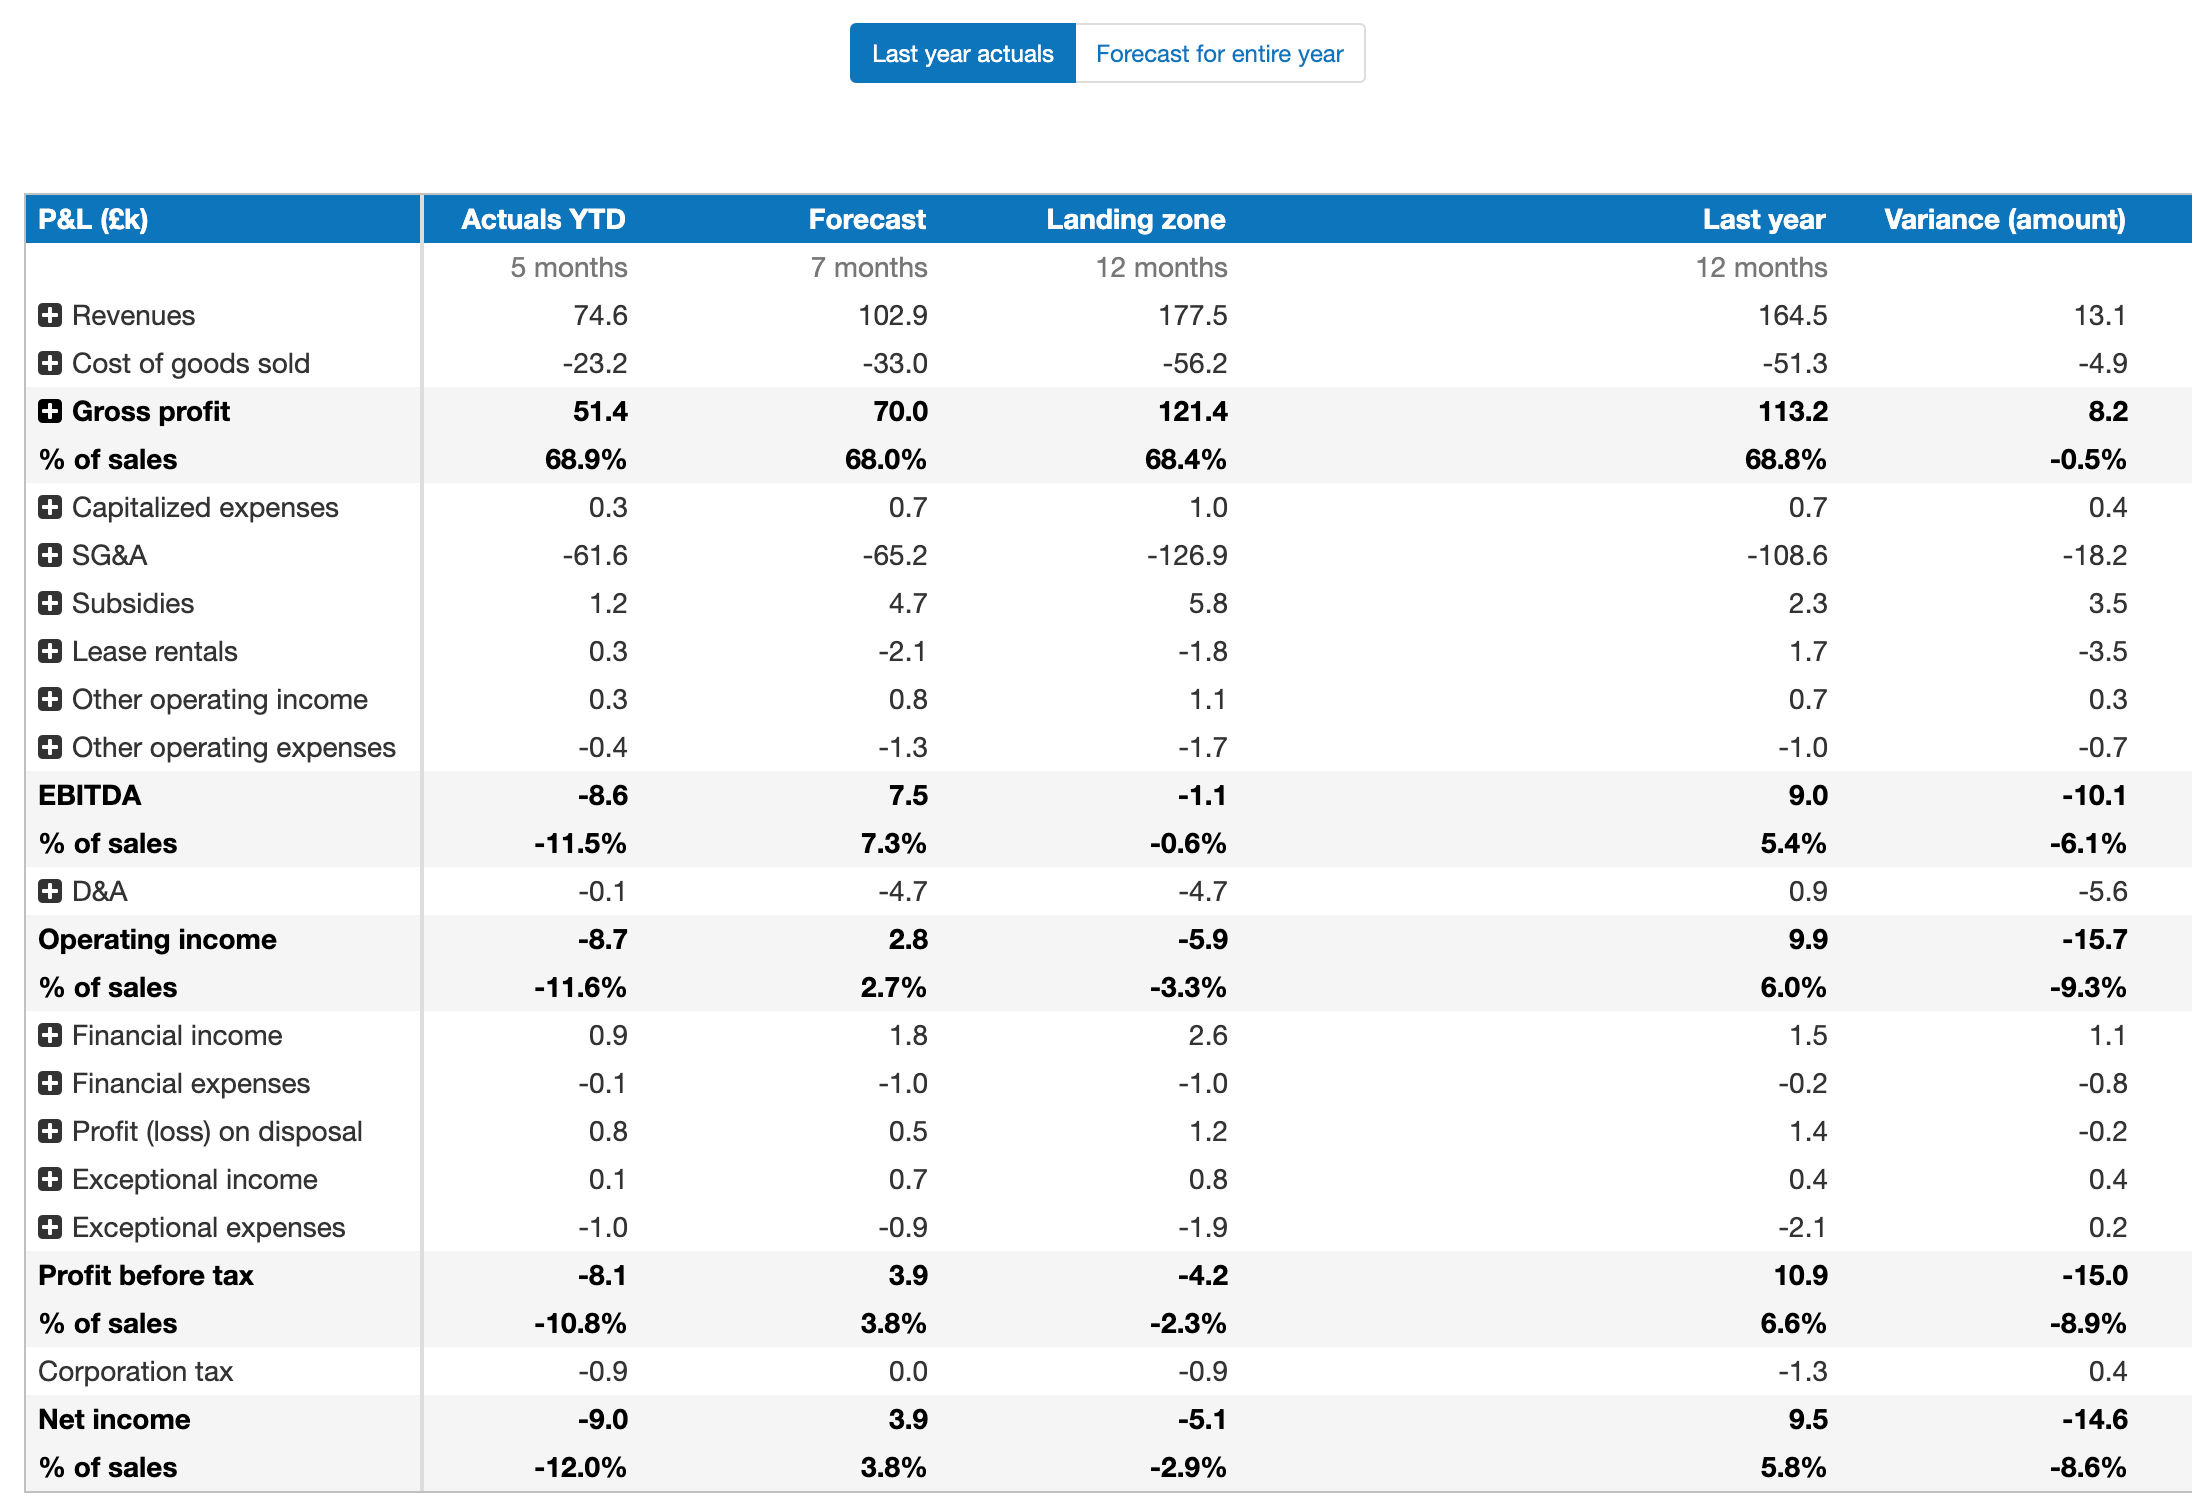This screenshot has height=1512, width=2210.
Task: Click the D&A plus icon
Action: click(x=50, y=892)
